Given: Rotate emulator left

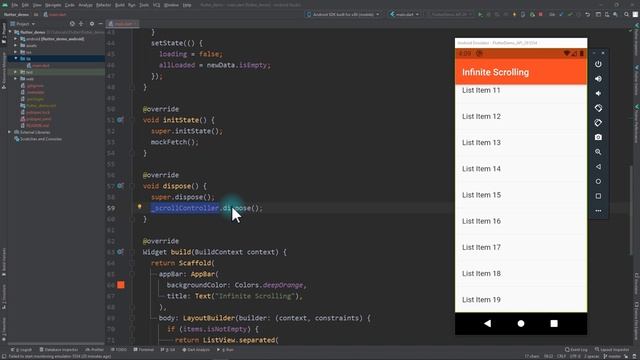Looking at the screenshot, I should coord(598,108).
